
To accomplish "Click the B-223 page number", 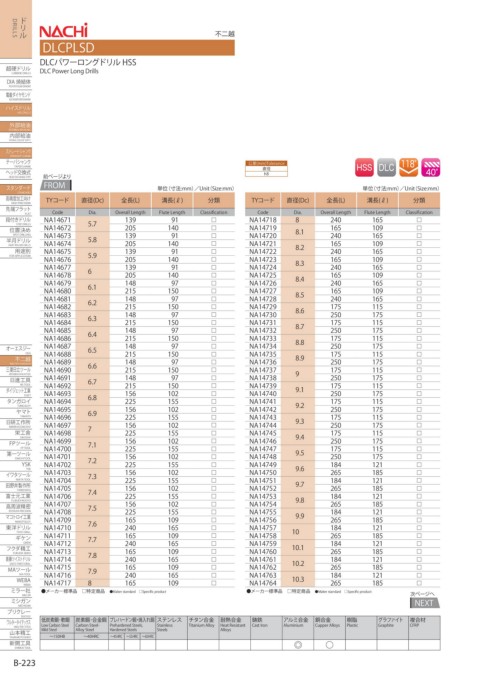I will [x=24, y=663].
